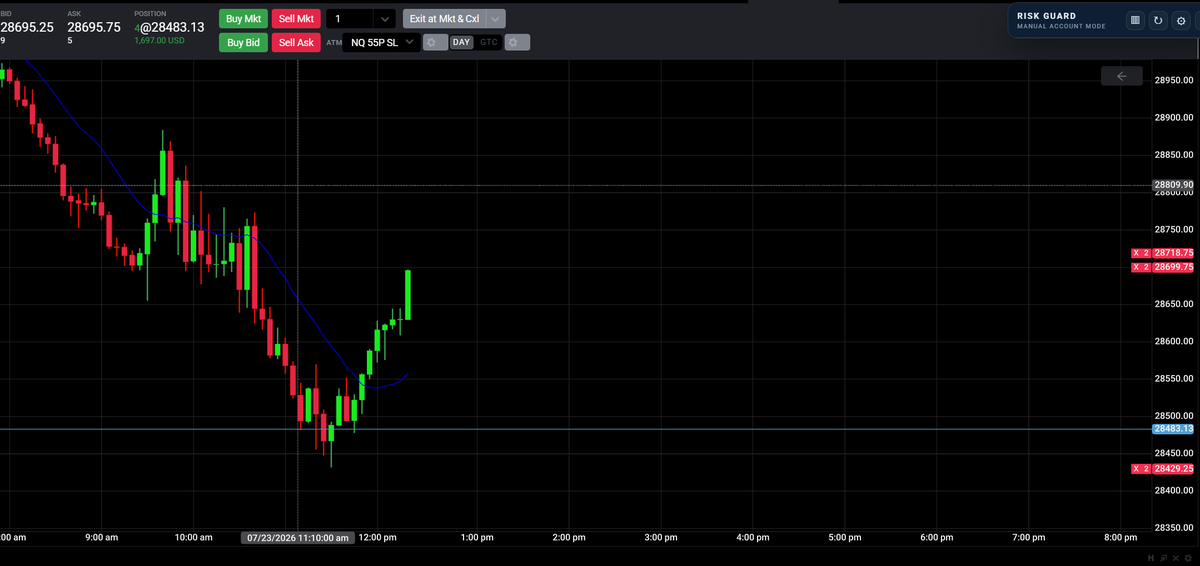Click the Buy Mkt button
The height and width of the screenshot is (566, 1200).
pos(243,18)
